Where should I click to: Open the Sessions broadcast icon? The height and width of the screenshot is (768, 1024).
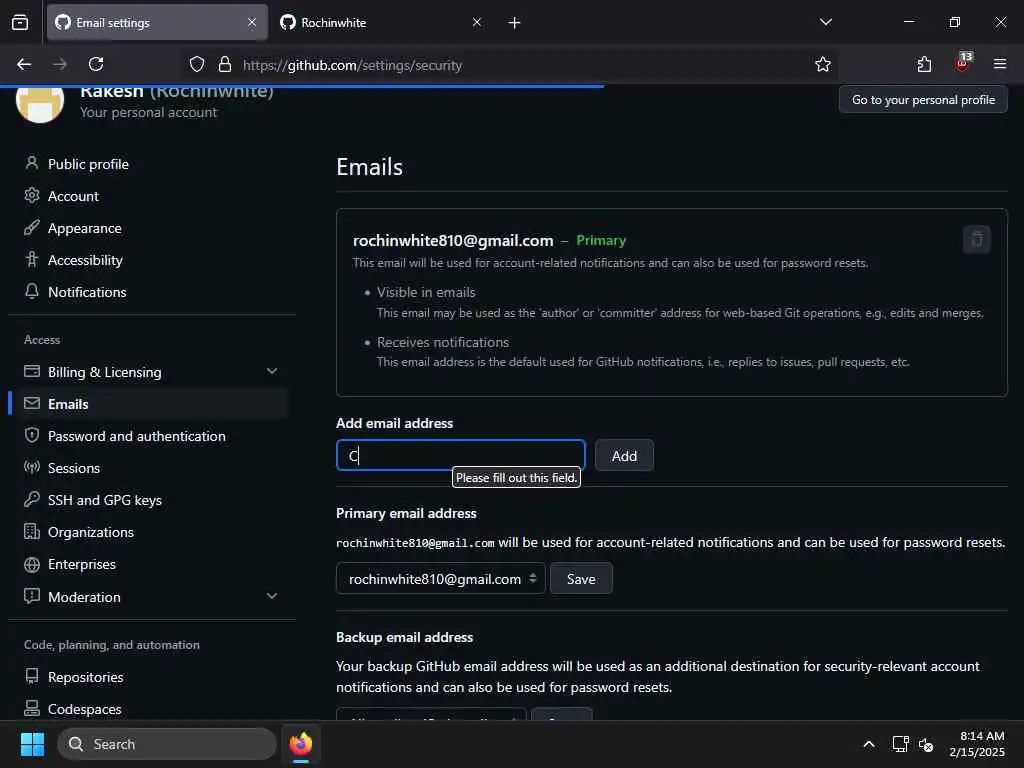[x=31, y=467]
